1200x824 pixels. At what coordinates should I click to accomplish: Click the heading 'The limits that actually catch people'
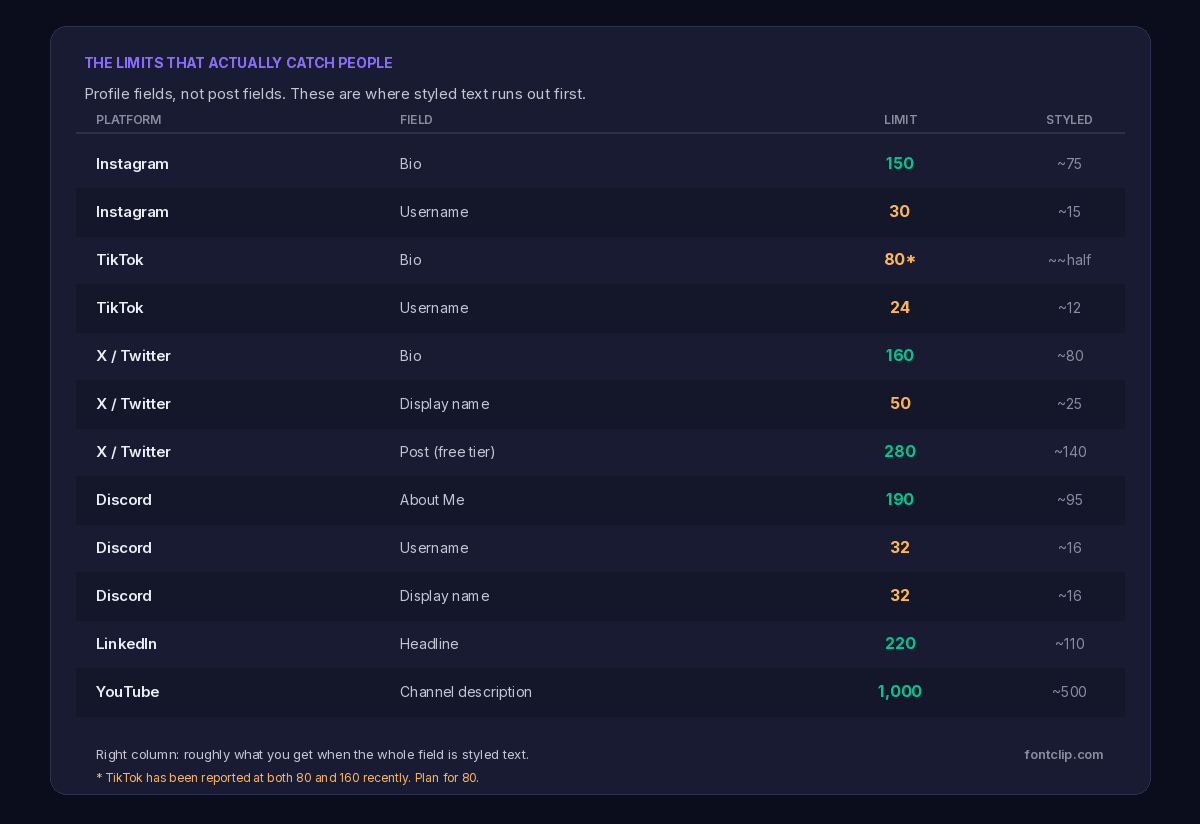[x=238, y=63]
